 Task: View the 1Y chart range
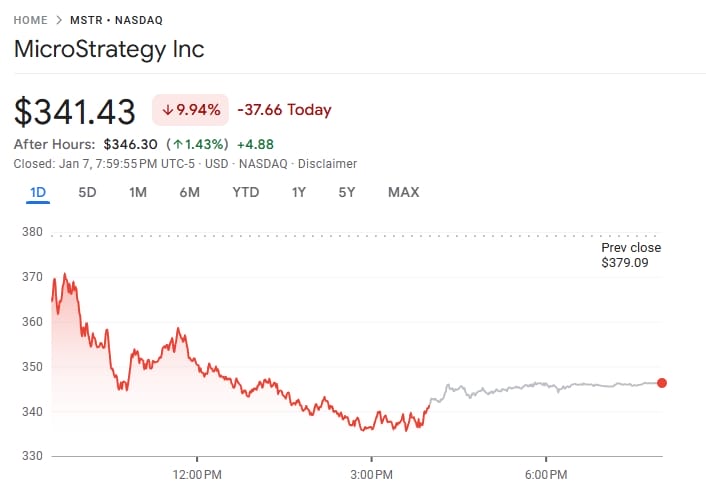pos(298,192)
